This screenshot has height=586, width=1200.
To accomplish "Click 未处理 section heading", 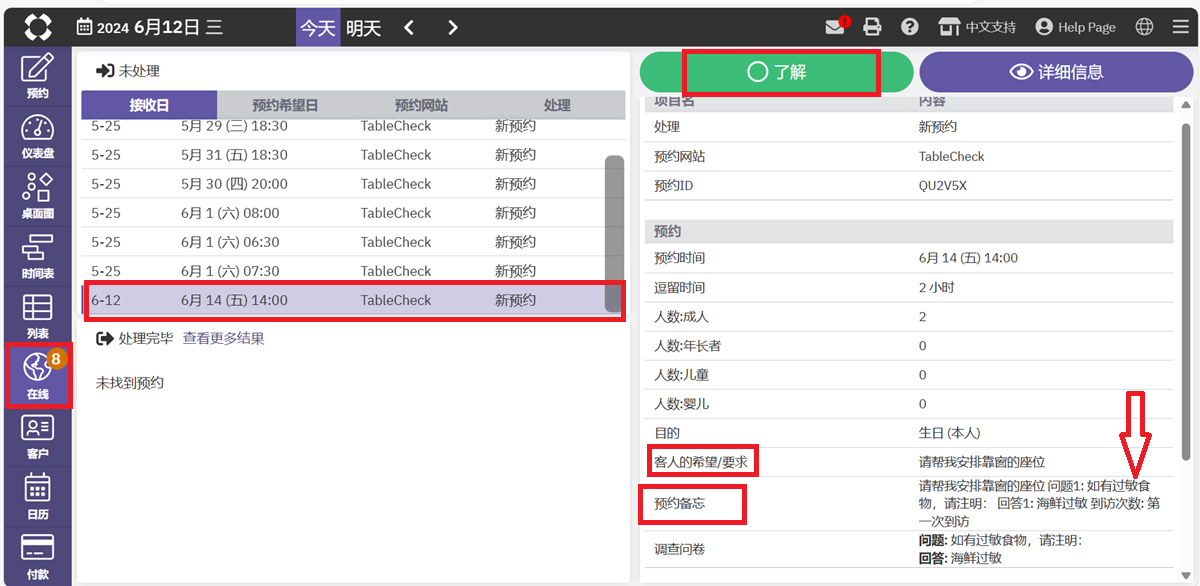I will click(128, 71).
